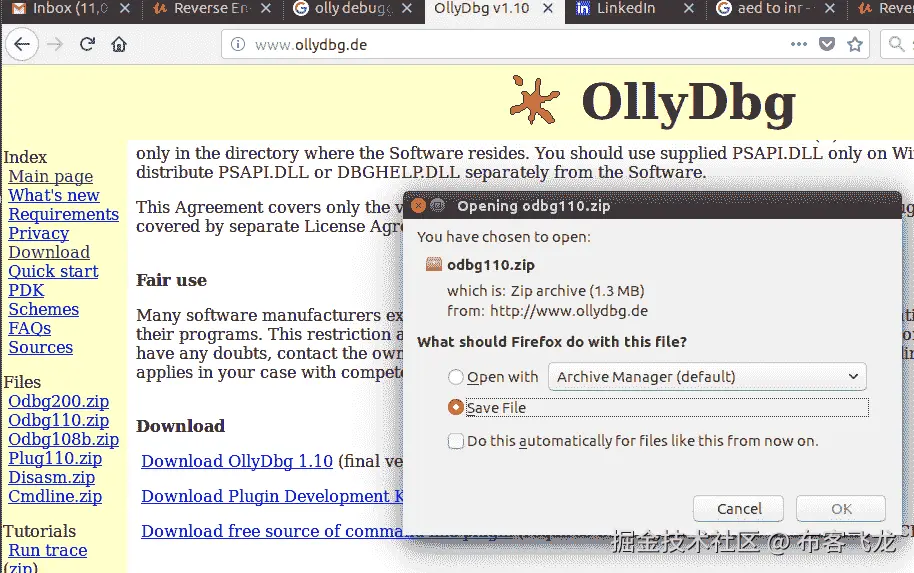Save page to Pocket icon
Viewport: 914px width, 573px height.
(827, 44)
